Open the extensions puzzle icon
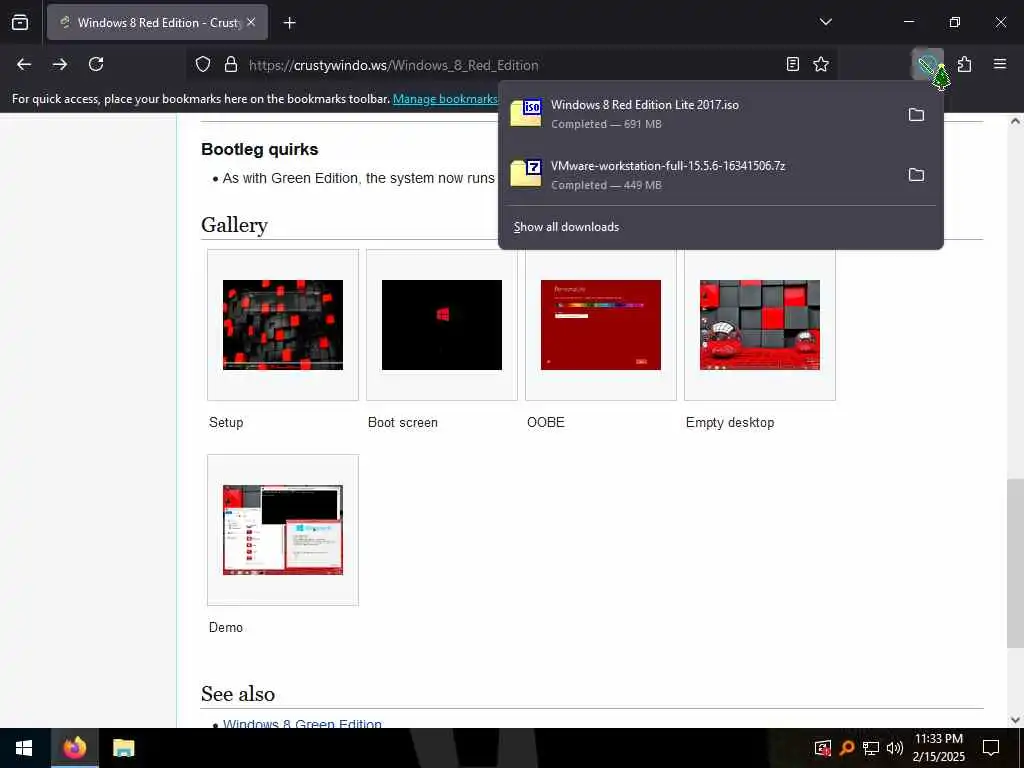Image resolution: width=1024 pixels, height=768 pixels. click(x=965, y=64)
